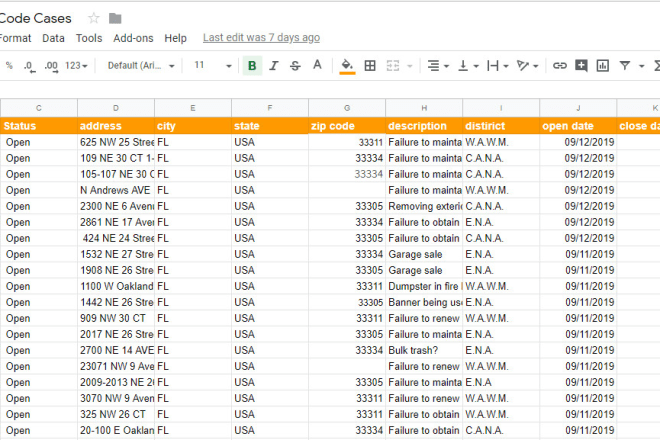The image size is (660, 440).
Task: Select the '2700 NE 14 AVE' address cell
Action: click(116, 350)
